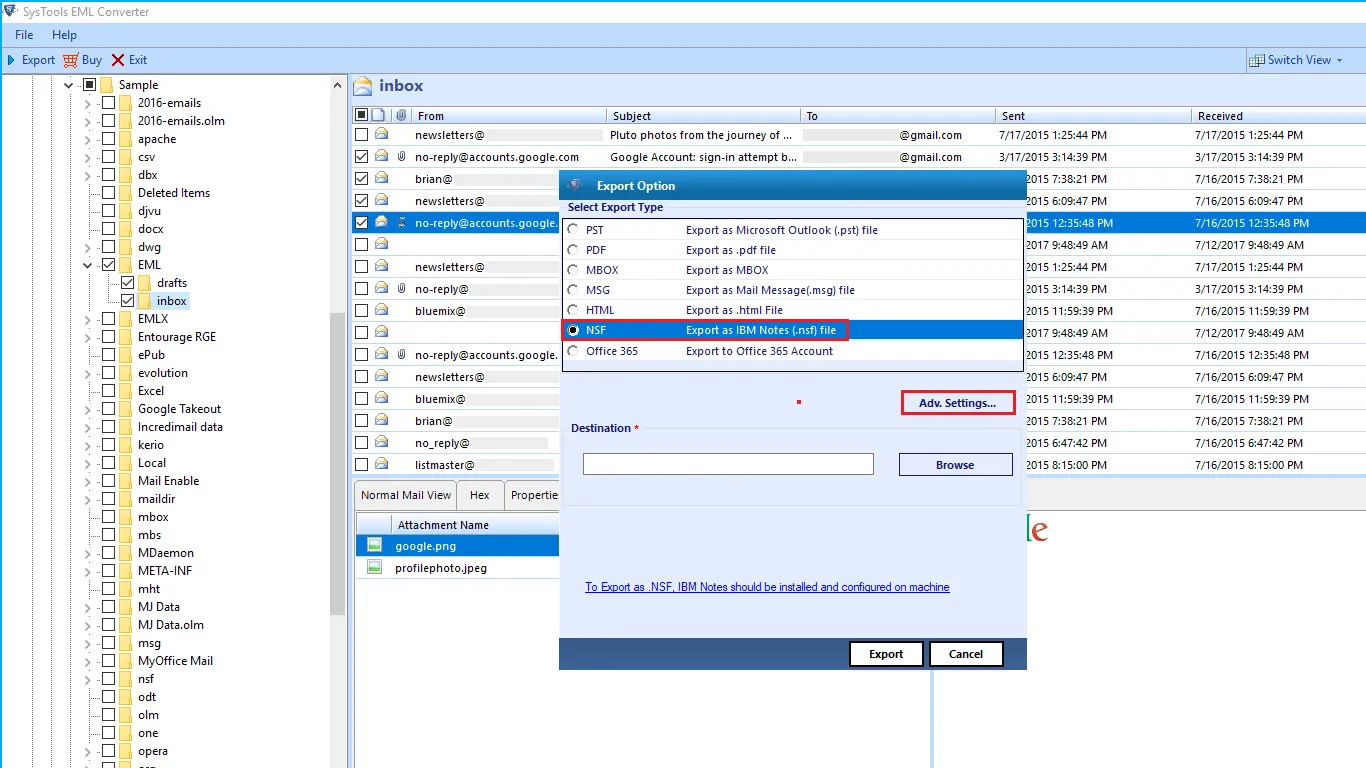
Task: Click Export in the Export Option dialog
Action: [886, 654]
